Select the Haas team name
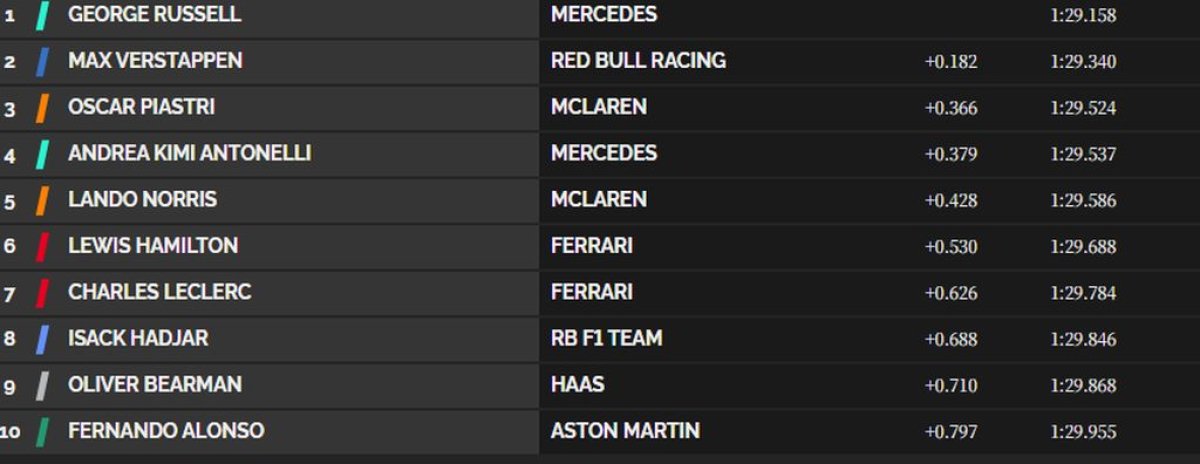 577,385
